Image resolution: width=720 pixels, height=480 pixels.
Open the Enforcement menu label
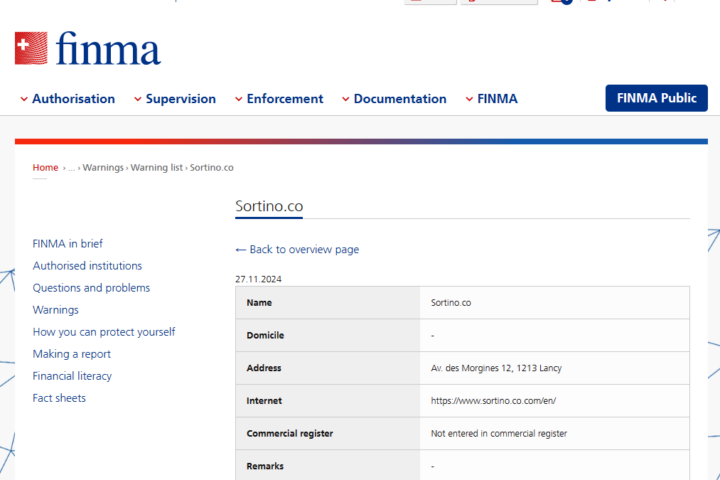pyautogui.click(x=285, y=99)
